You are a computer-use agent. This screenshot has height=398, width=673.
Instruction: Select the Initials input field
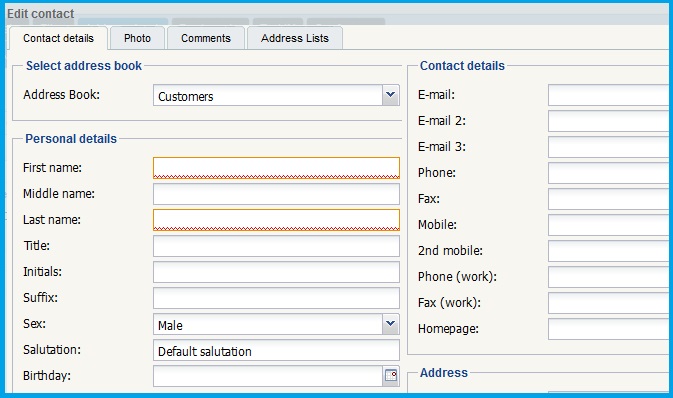tap(276, 272)
